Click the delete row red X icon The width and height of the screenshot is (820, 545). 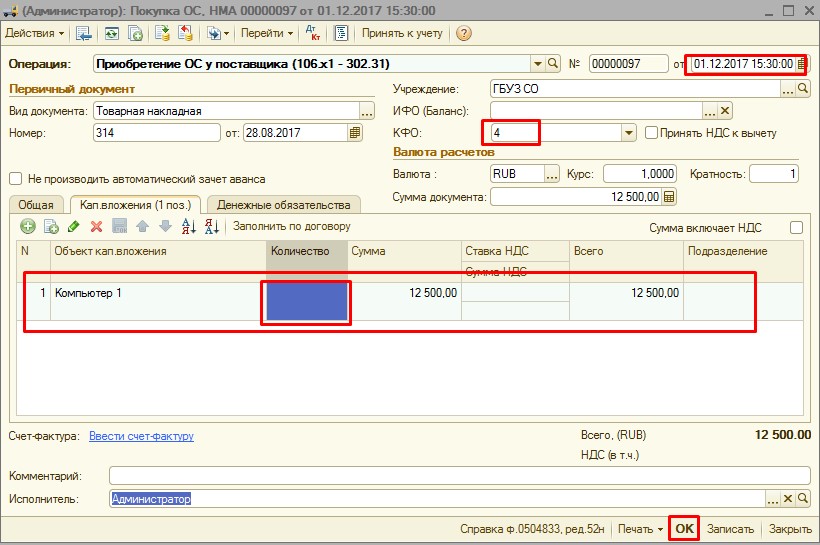pyautogui.click(x=97, y=227)
